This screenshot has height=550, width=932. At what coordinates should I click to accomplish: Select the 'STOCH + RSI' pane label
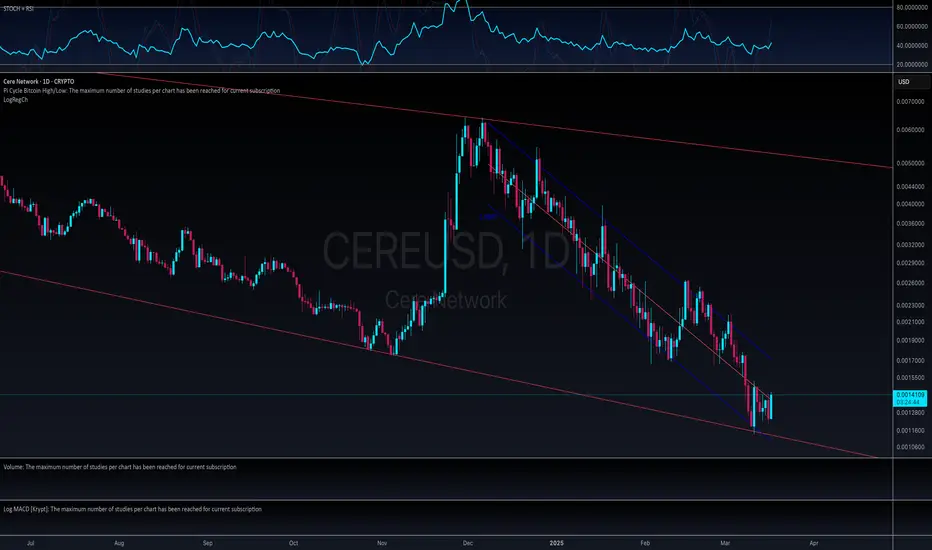18,9
